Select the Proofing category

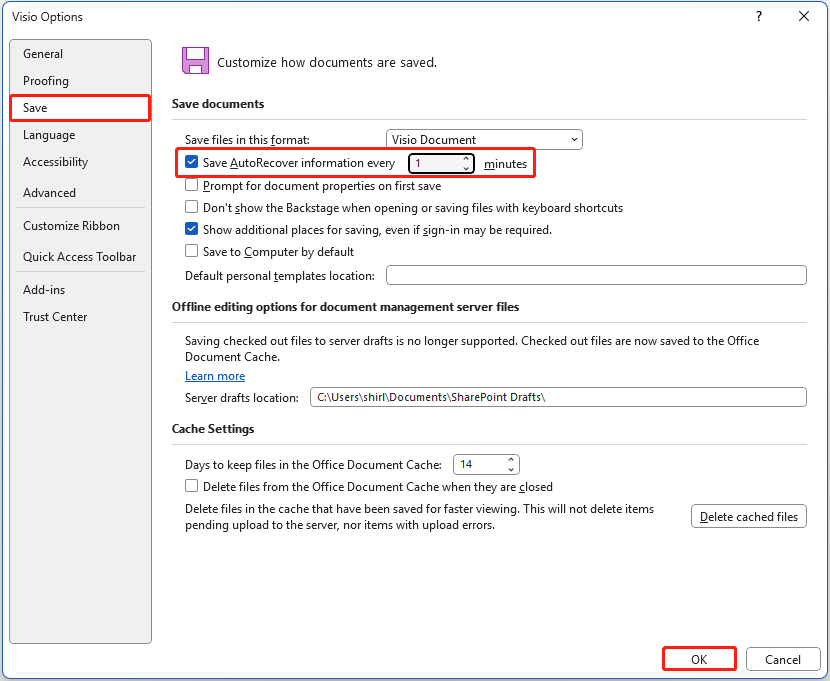(46, 81)
